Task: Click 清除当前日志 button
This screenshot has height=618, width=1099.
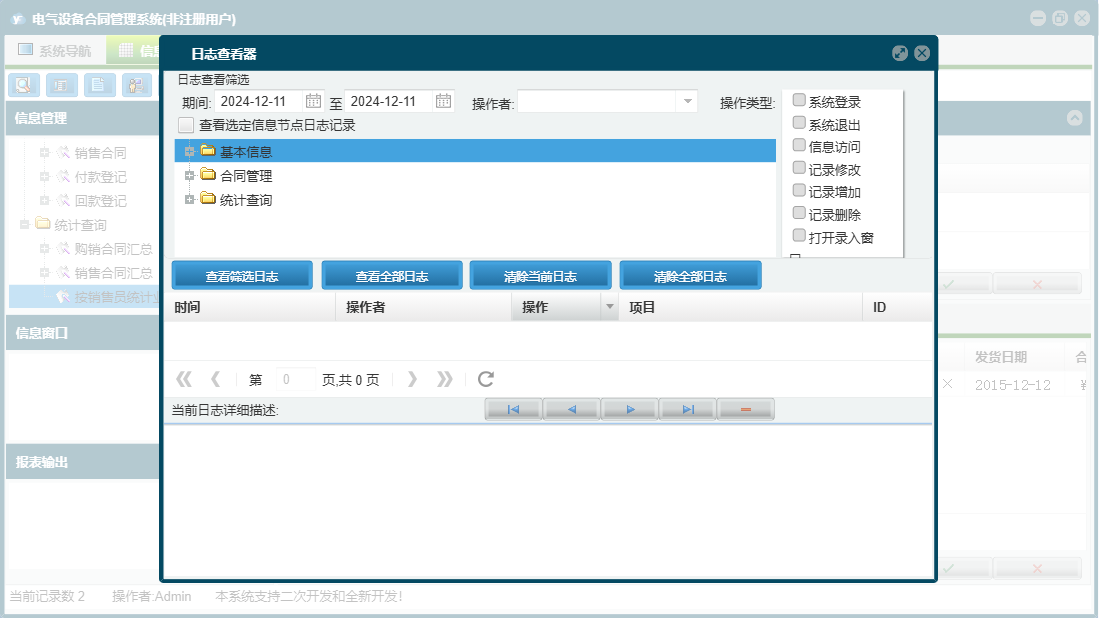Action: coord(540,275)
